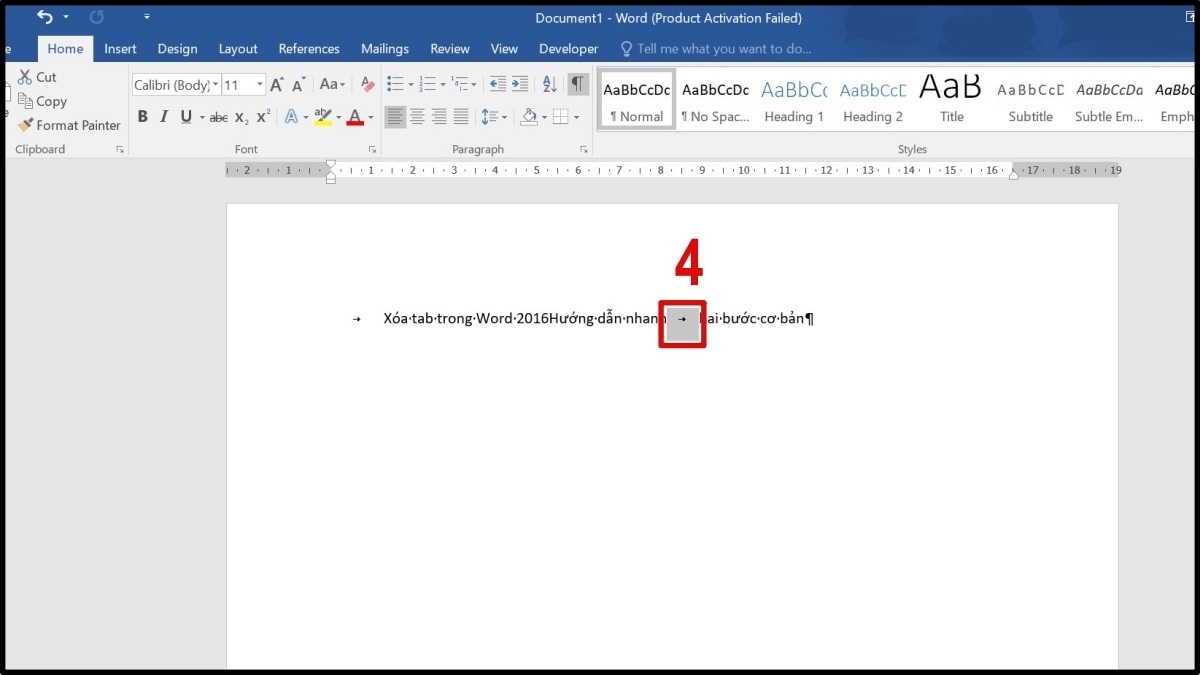The width and height of the screenshot is (1200, 675).
Task: Apply bold formatting with the B icon
Action: click(142, 117)
